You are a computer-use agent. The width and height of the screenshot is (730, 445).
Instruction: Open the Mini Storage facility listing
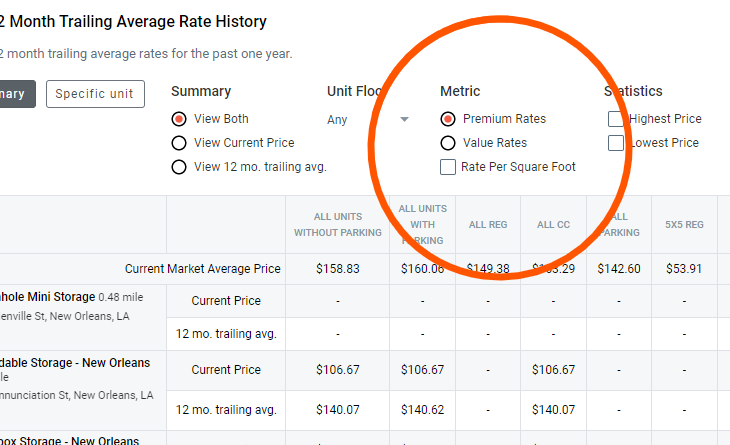48,297
